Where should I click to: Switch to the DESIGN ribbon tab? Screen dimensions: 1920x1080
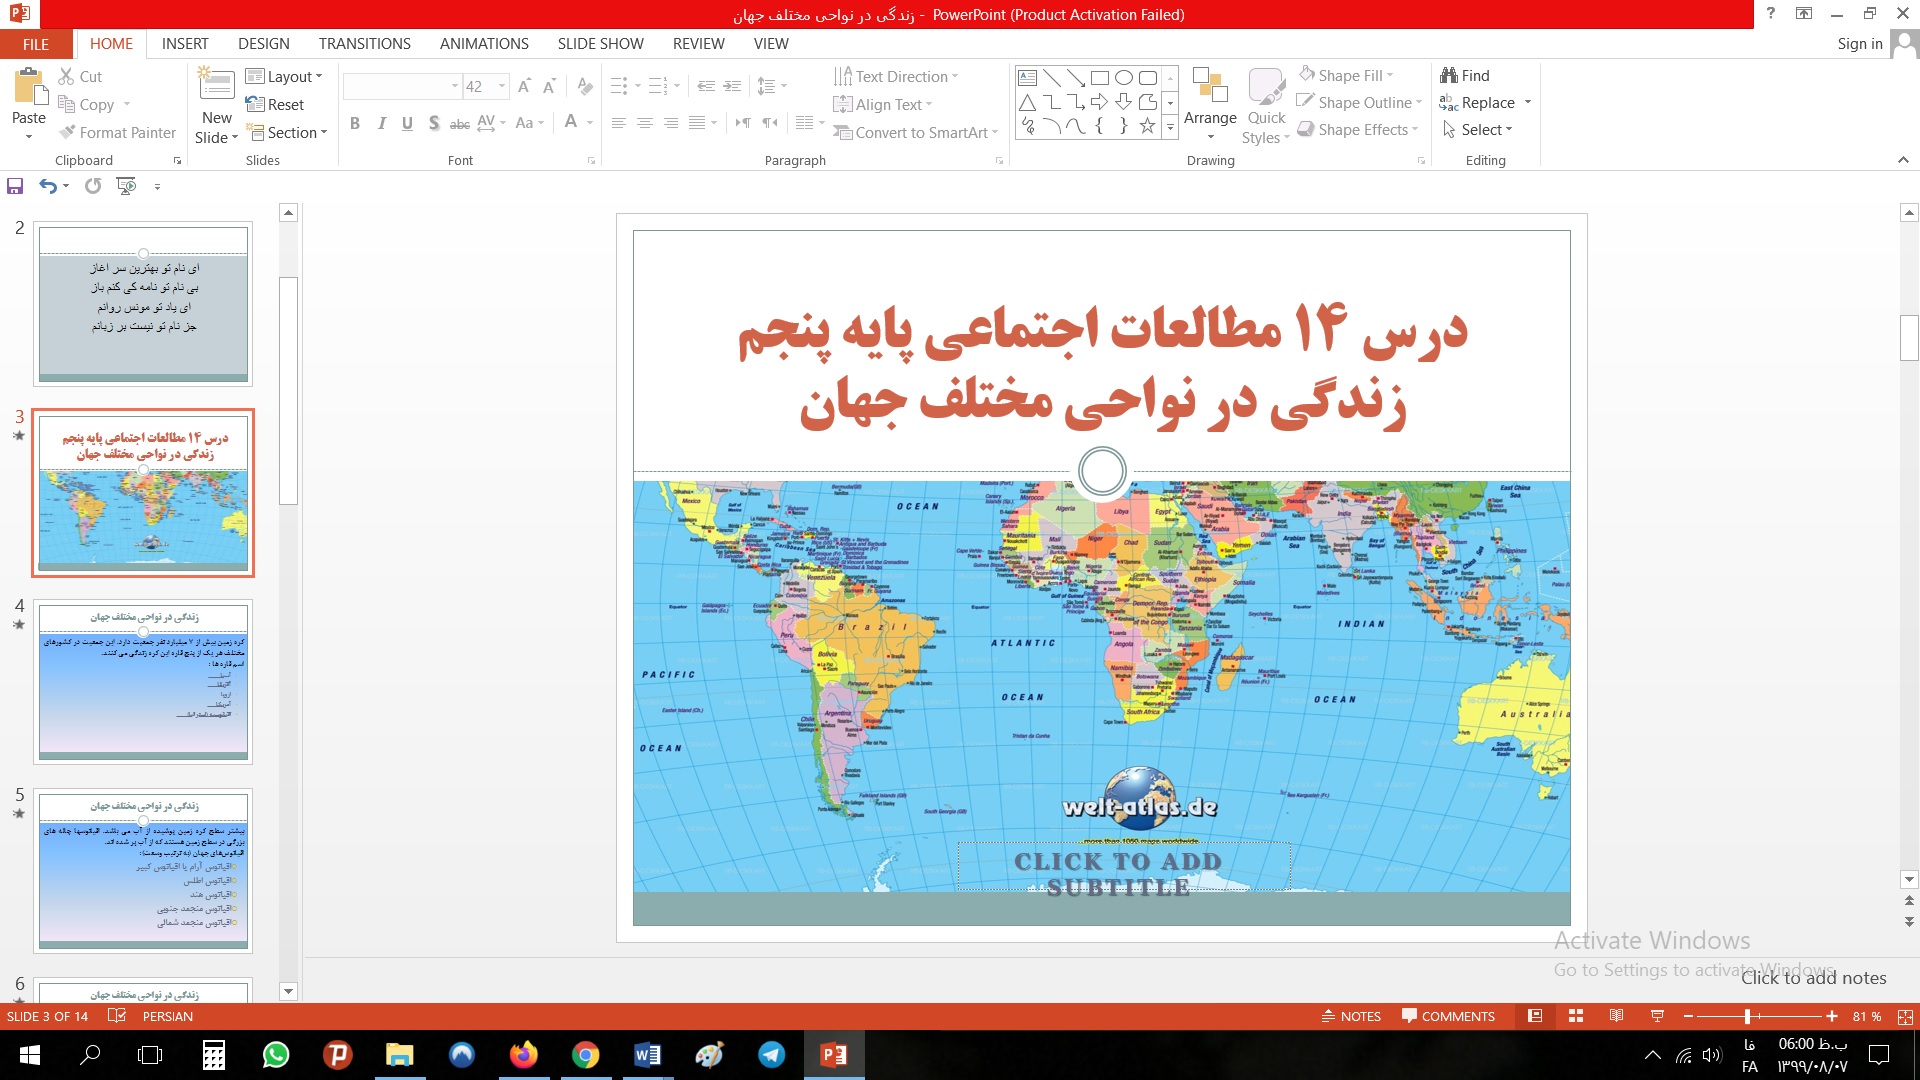point(263,43)
